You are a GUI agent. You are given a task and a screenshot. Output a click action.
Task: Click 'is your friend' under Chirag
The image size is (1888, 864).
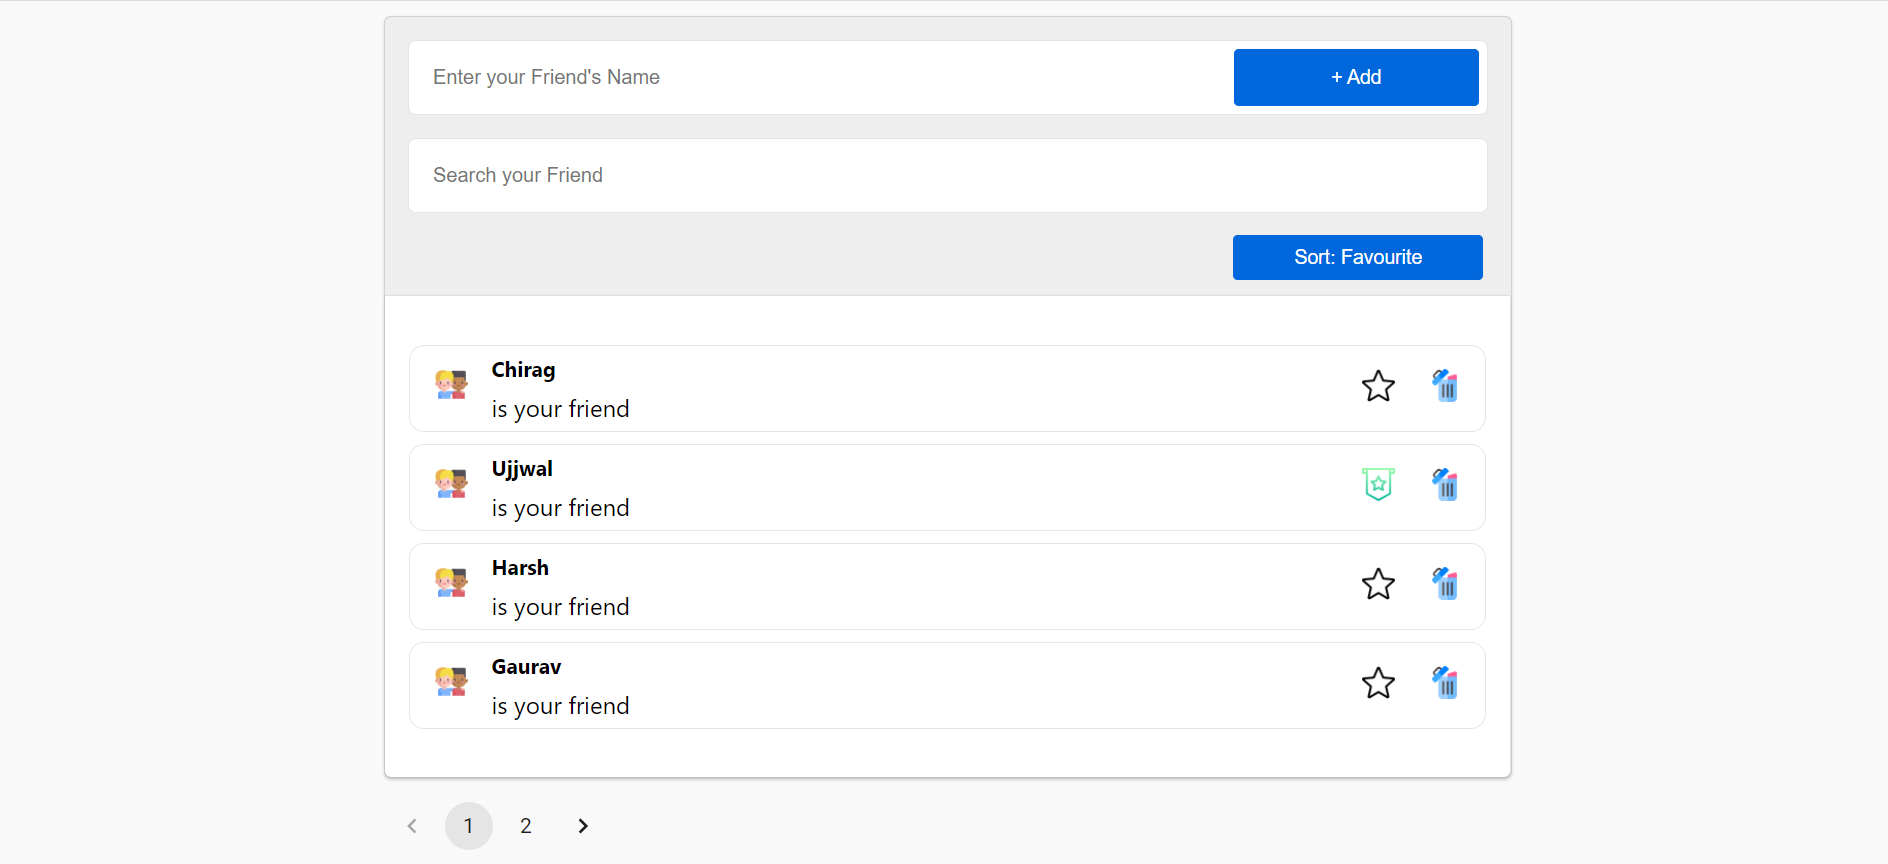click(x=560, y=409)
